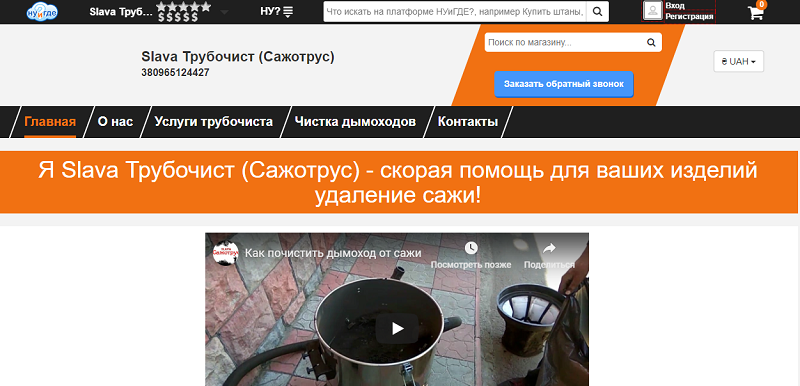The height and width of the screenshot is (386, 800).
Task: Open the shopping cart icon
Action: click(x=755, y=13)
